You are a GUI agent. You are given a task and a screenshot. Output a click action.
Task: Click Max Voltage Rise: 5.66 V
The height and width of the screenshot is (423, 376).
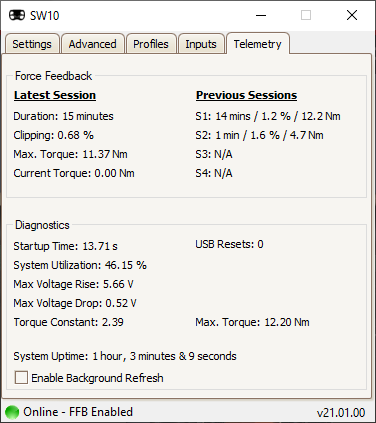tap(73, 284)
